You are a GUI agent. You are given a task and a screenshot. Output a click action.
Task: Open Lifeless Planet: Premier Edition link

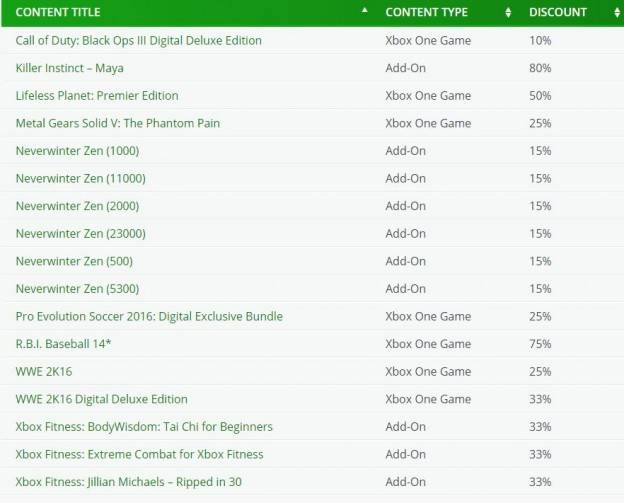point(97,96)
